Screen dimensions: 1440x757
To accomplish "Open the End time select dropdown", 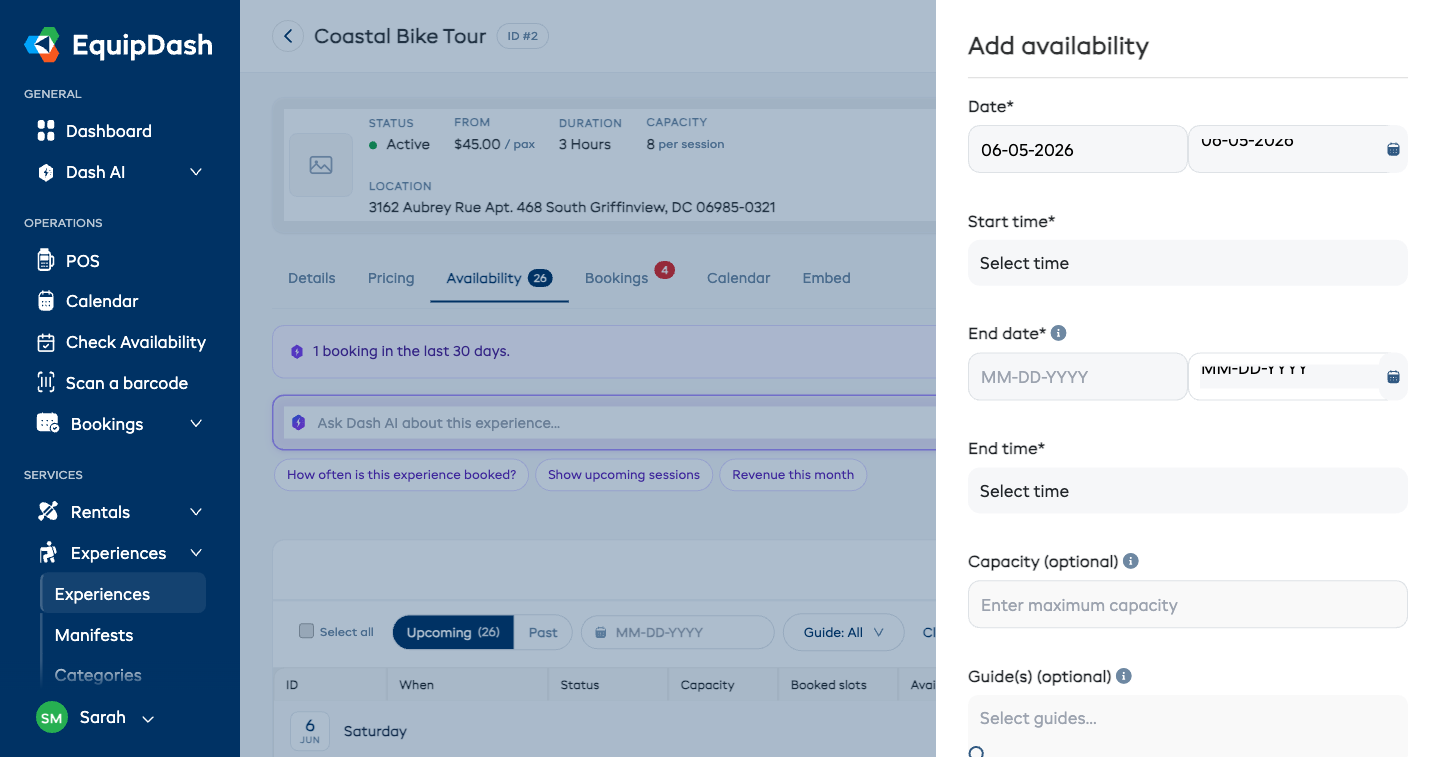I will (x=1188, y=491).
